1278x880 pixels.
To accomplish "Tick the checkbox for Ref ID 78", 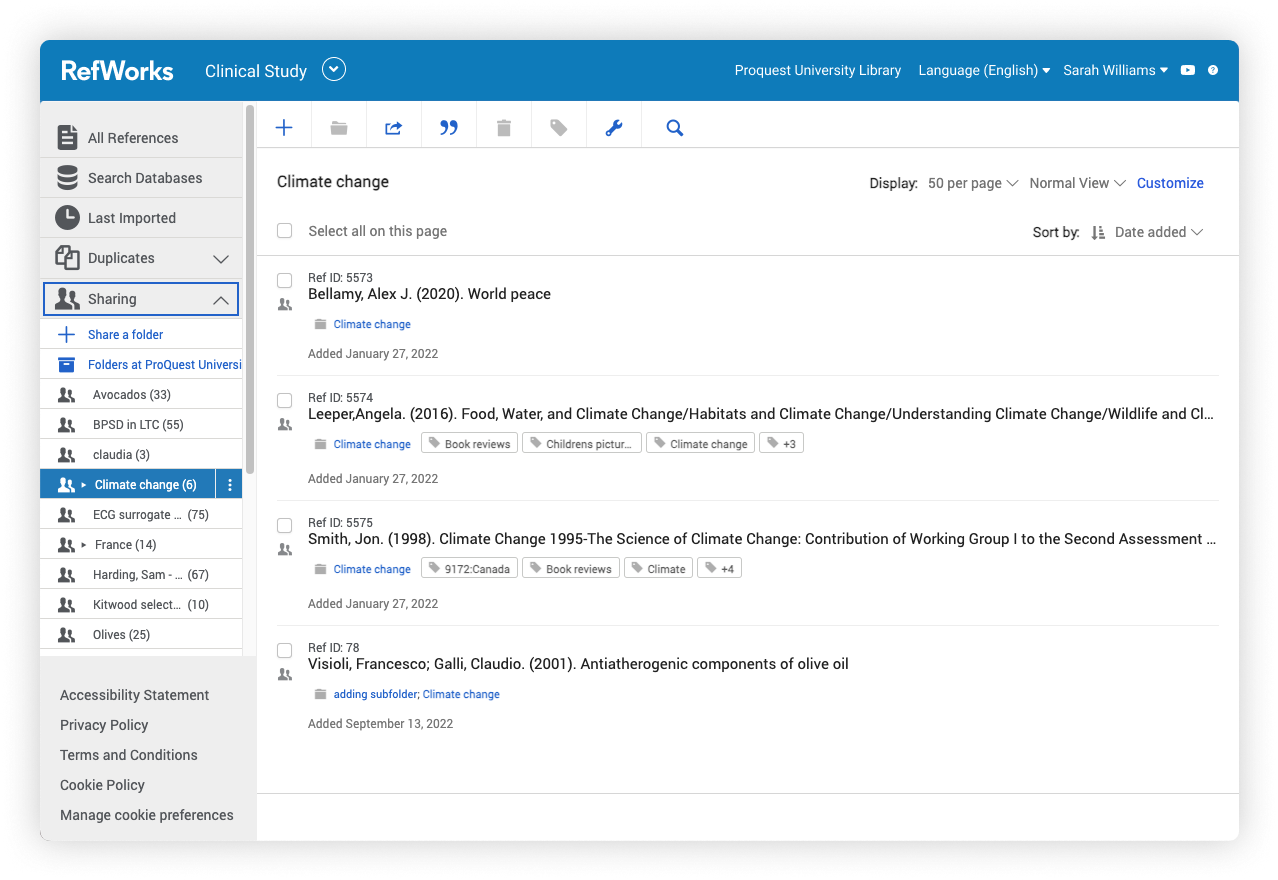I will 285,650.
